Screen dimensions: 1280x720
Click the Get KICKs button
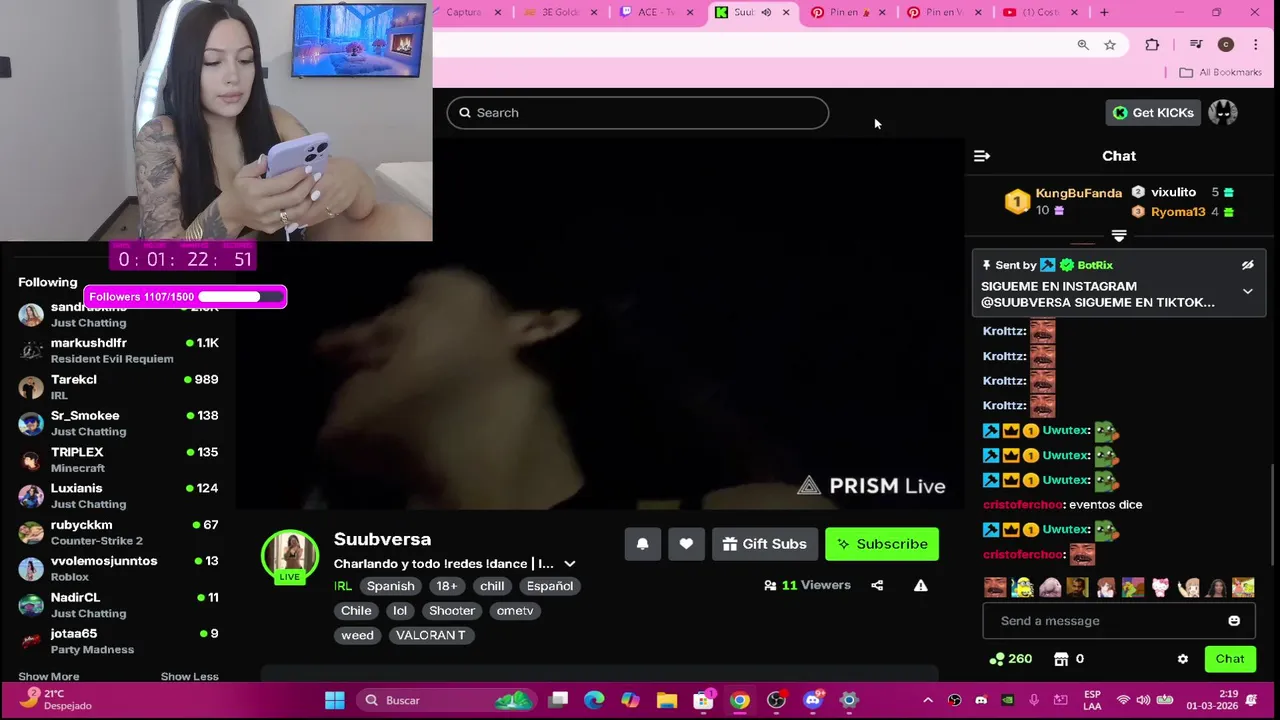coord(1153,113)
